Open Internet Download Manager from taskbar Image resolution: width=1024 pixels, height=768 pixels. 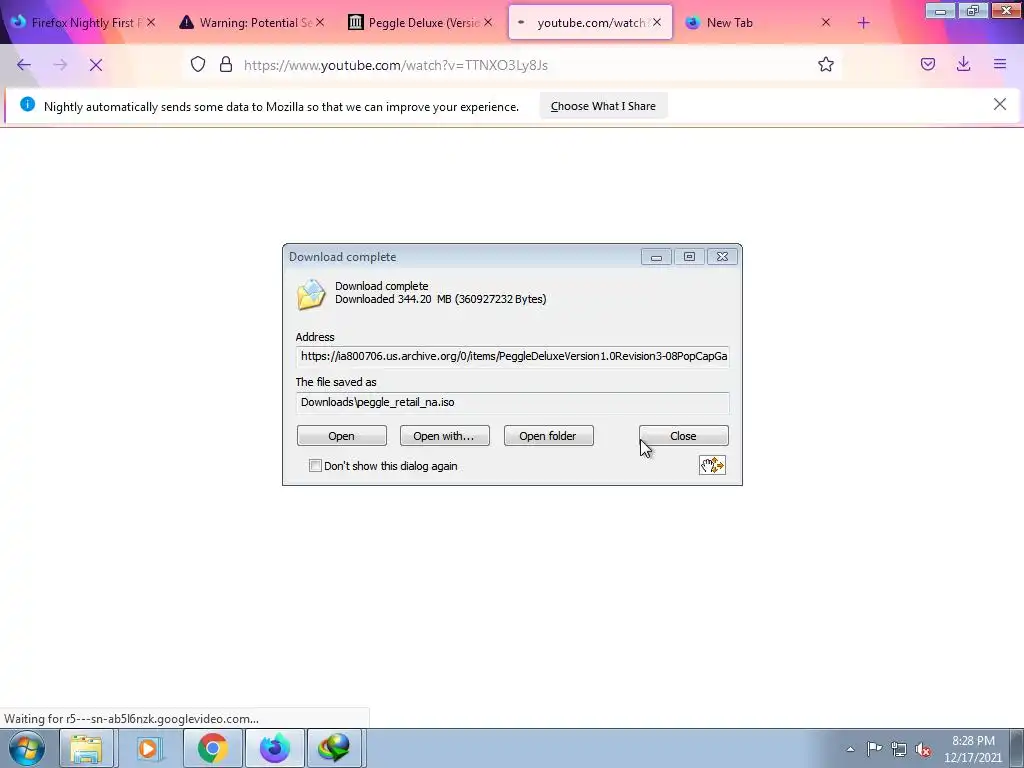click(334, 748)
